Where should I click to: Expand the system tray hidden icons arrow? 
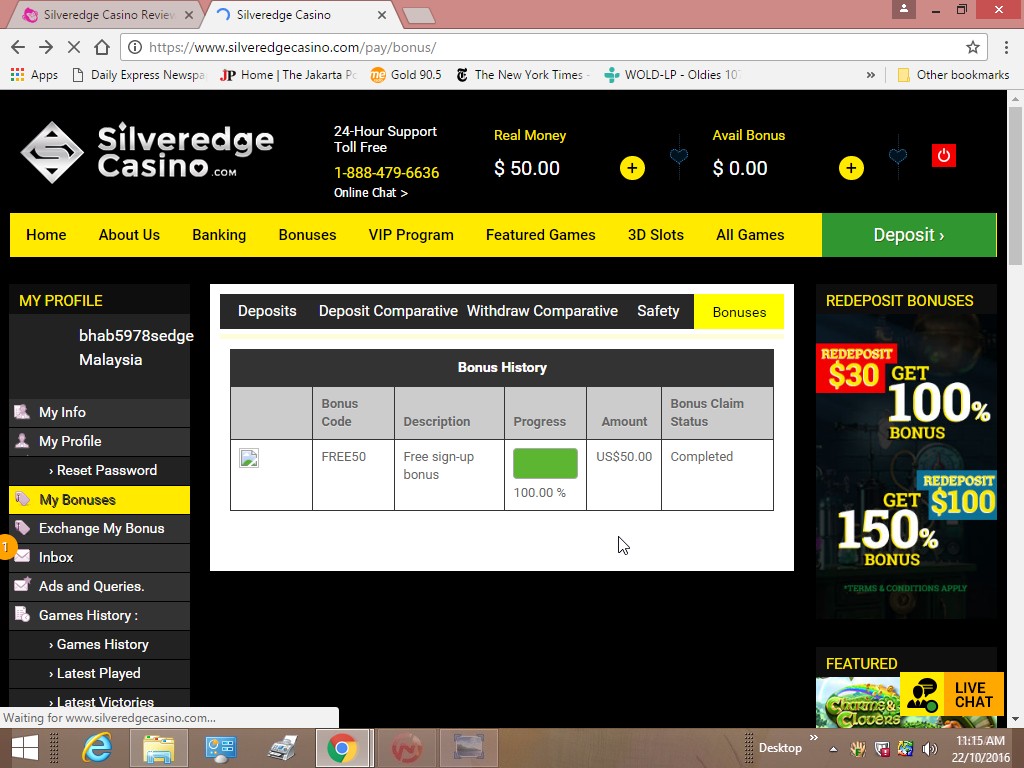(833, 748)
